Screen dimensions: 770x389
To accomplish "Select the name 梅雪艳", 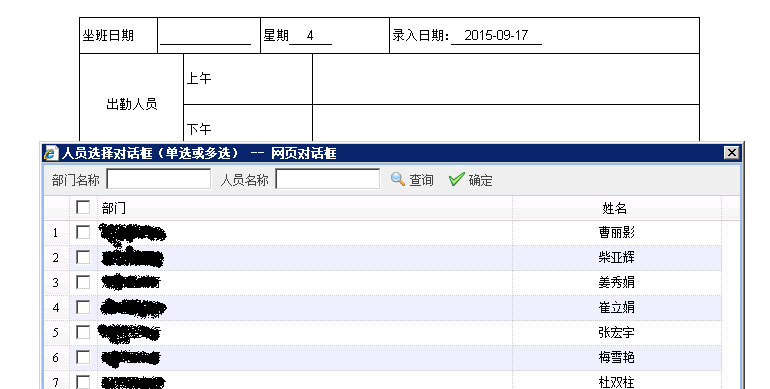I will [617, 358].
